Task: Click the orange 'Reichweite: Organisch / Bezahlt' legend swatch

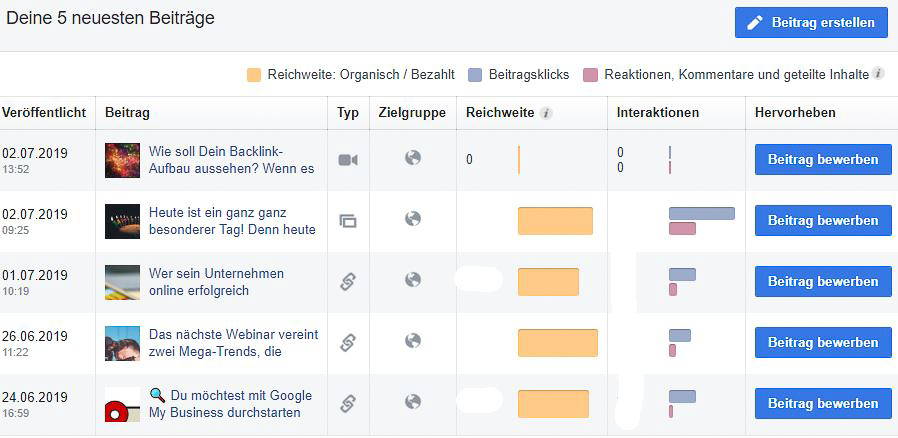Action: click(x=254, y=75)
